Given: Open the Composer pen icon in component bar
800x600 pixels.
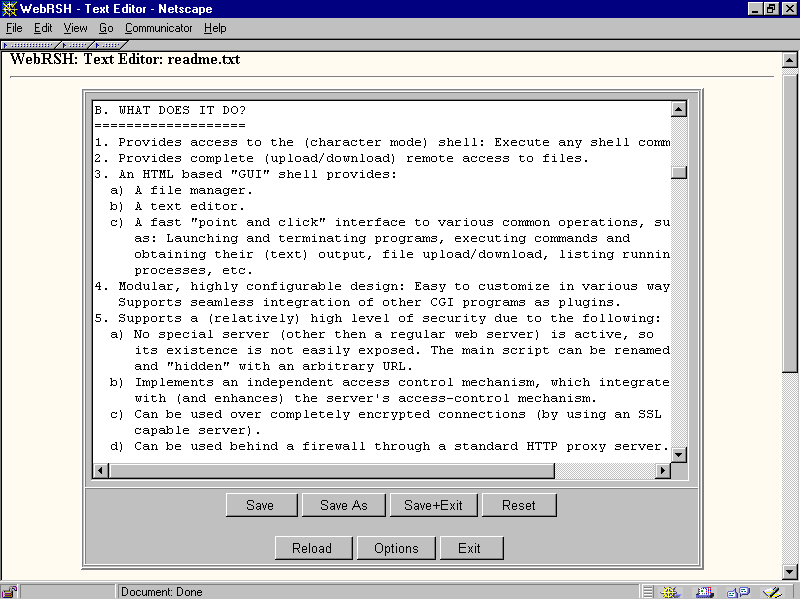Looking at the screenshot, I should point(772,592).
